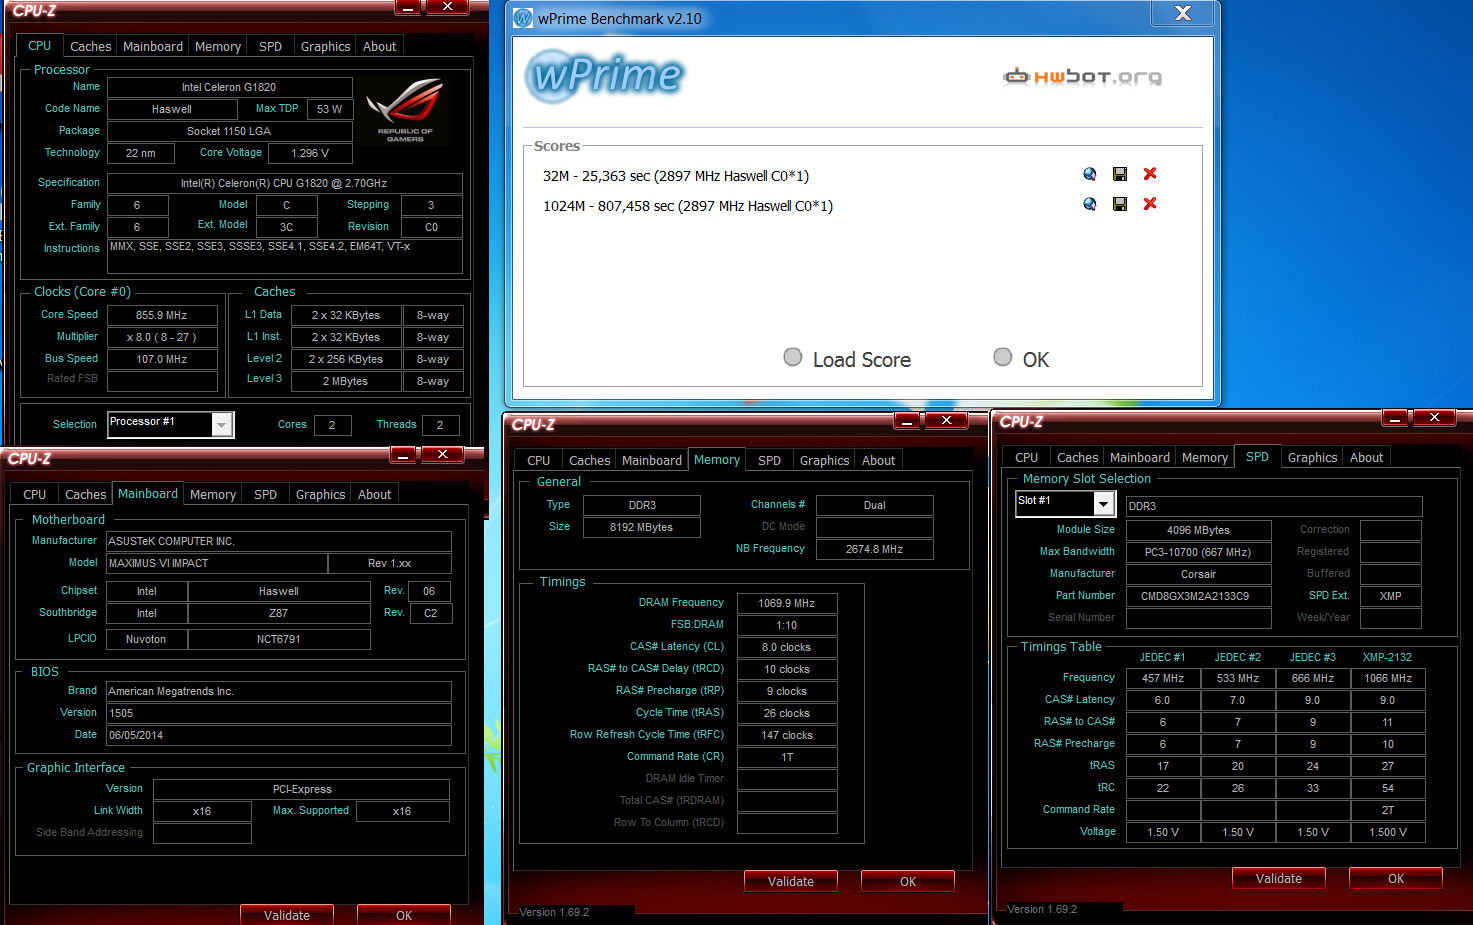The width and height of the screenshot is (1473, 925).
Task: Click the Core Speed value 855.9 MHz
Action: click(162, 316)
